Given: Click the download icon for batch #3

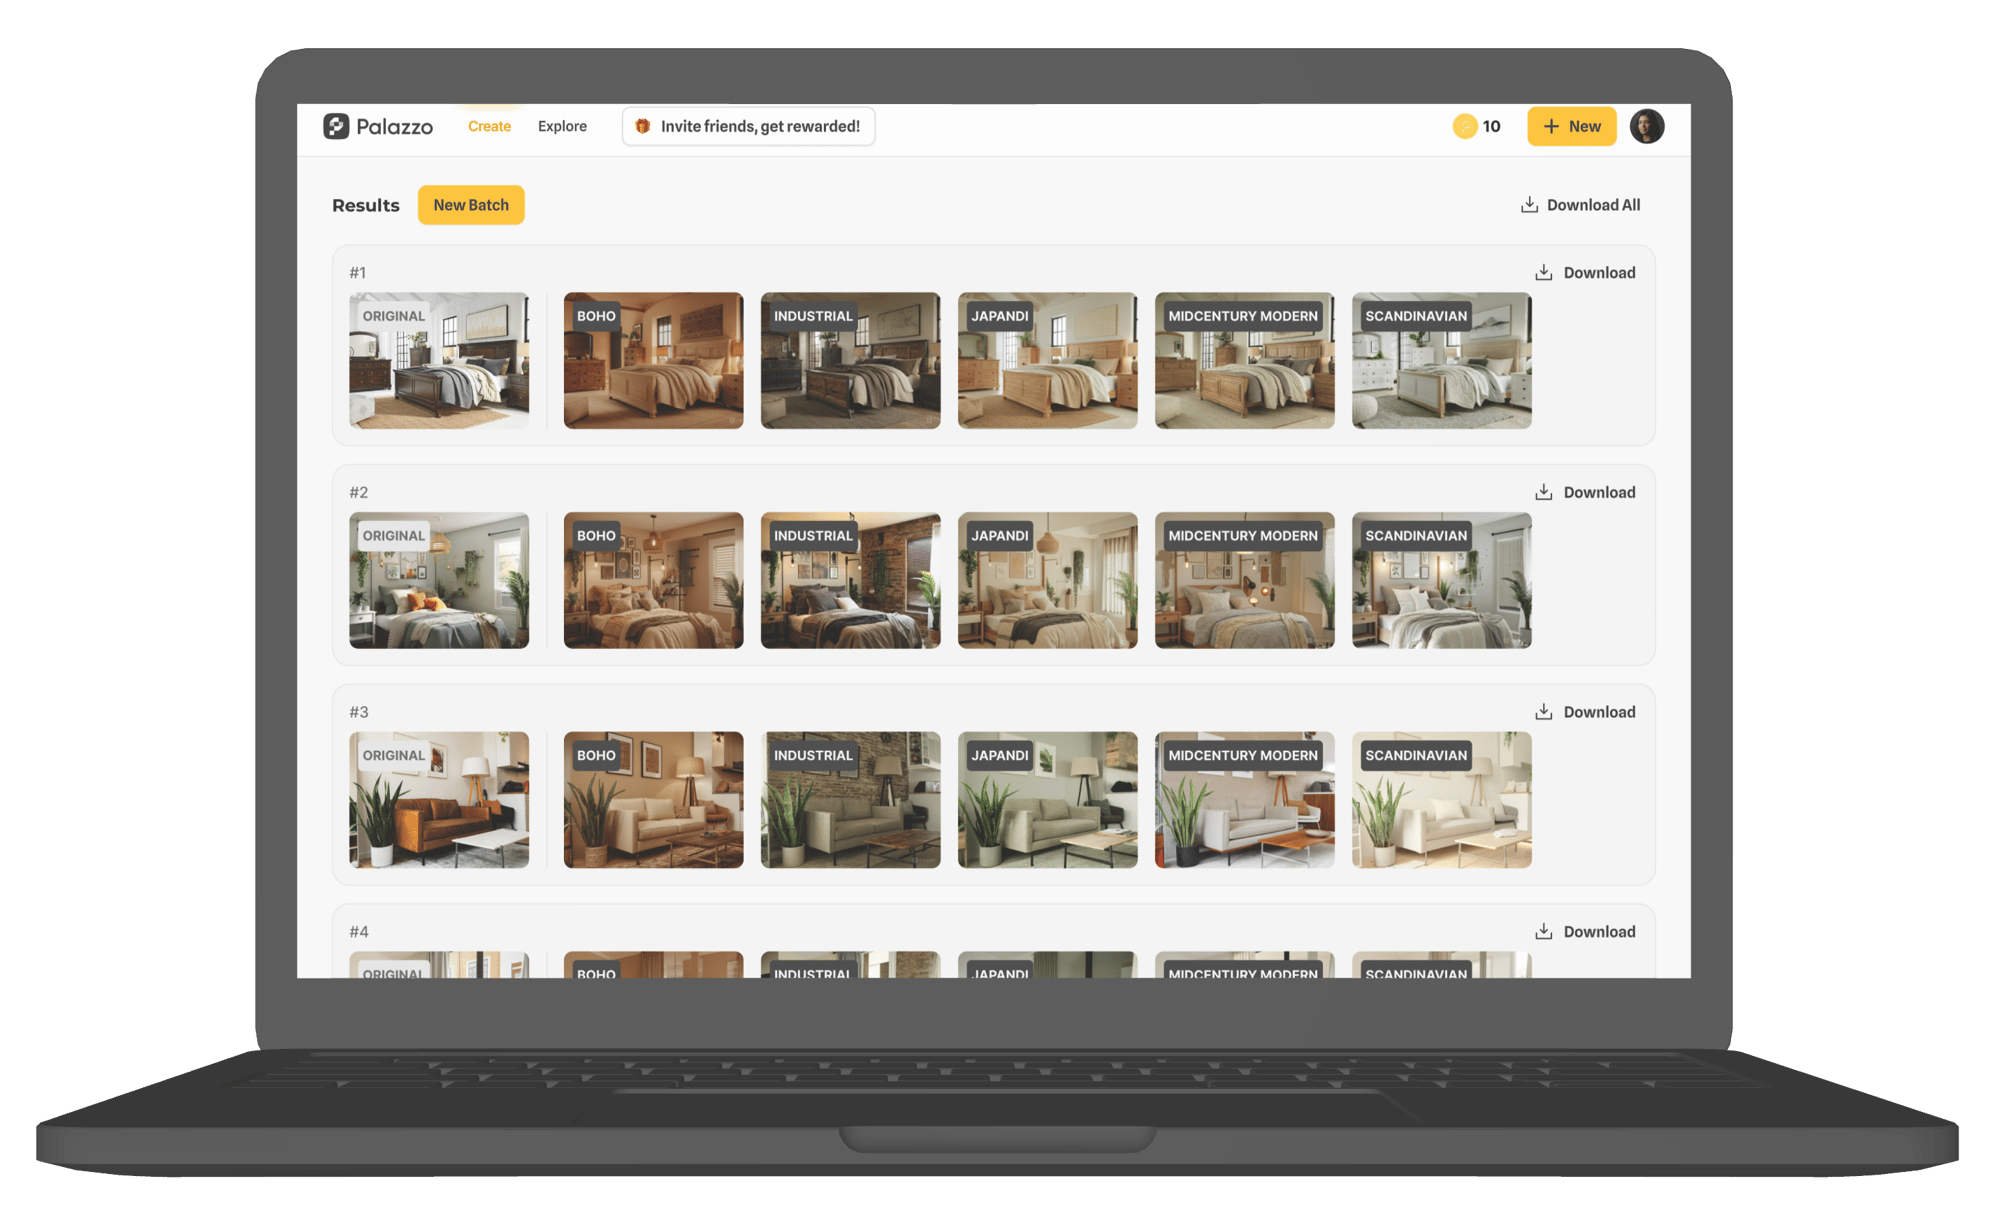Looking at the screenshot, I should pyautogui.click(x=1543, y=711).
